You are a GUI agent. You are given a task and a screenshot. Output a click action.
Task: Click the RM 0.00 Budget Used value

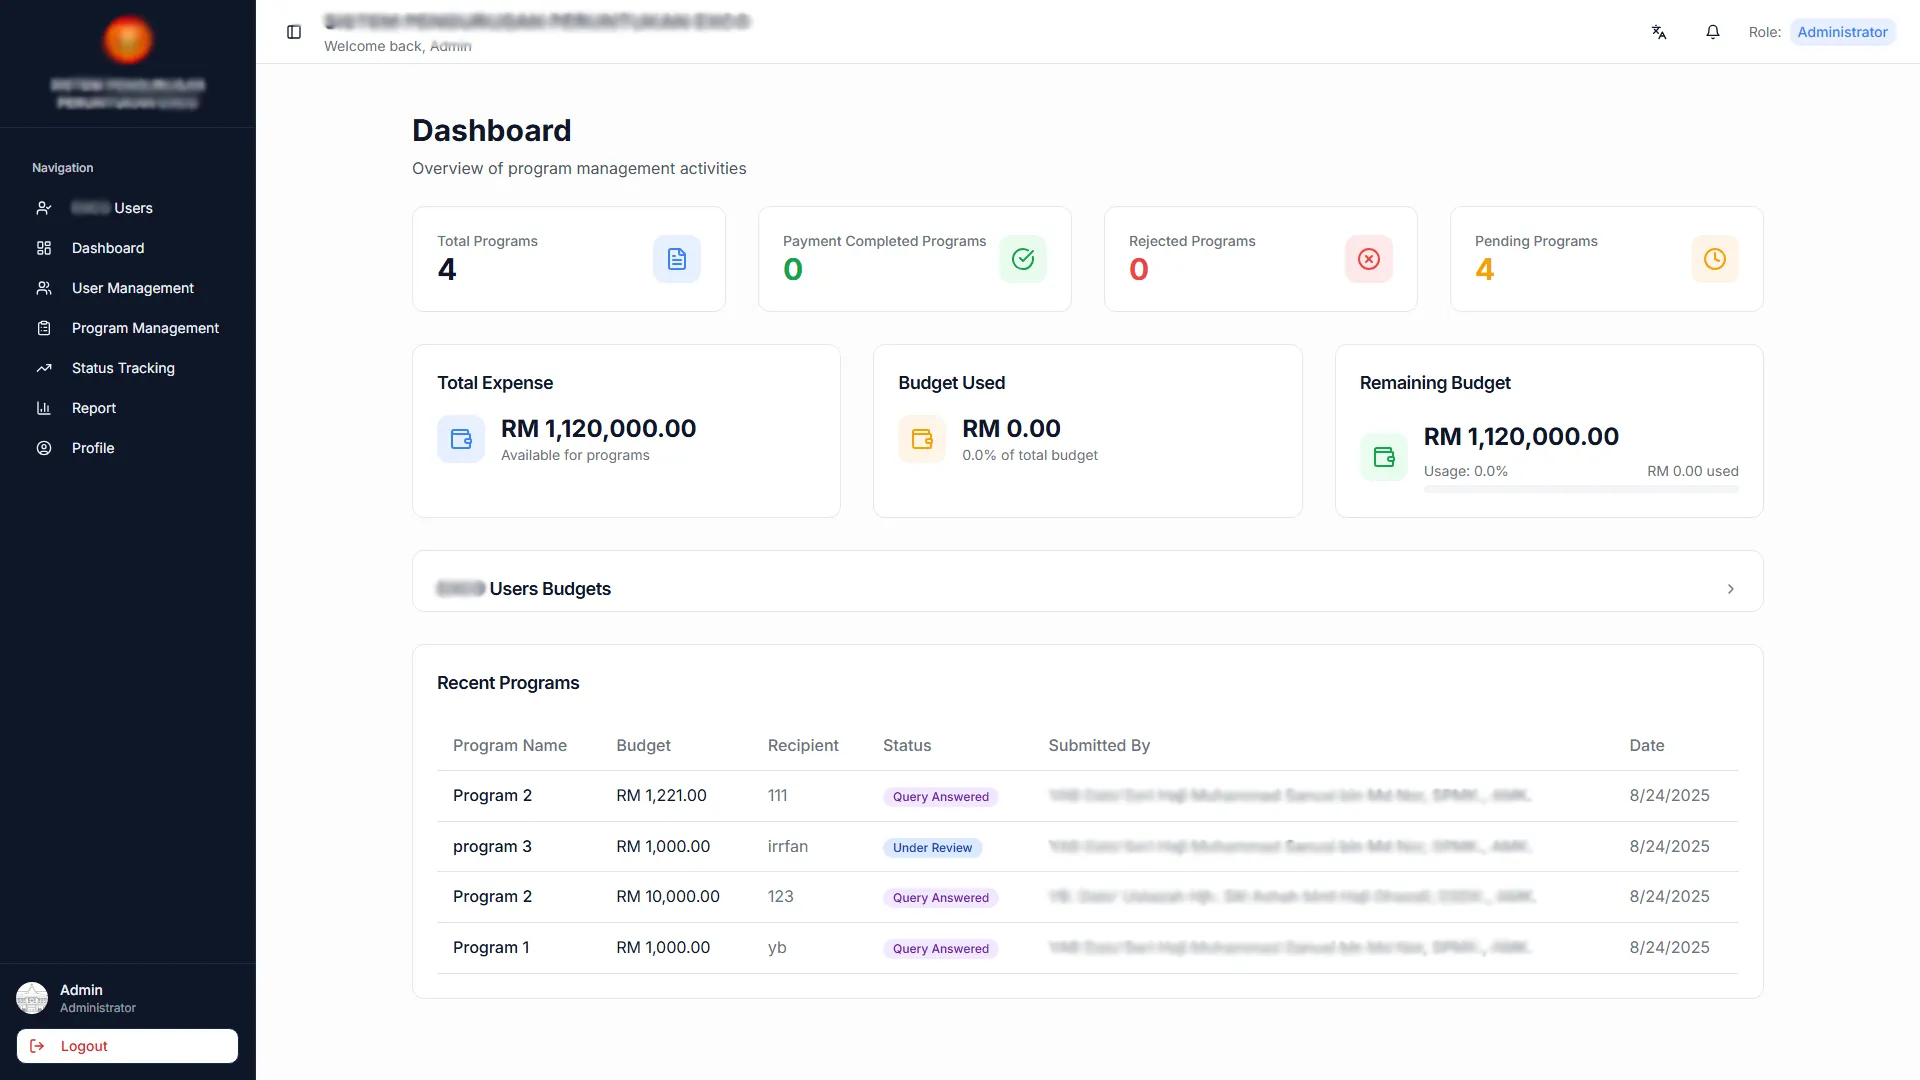(1011, 428)
